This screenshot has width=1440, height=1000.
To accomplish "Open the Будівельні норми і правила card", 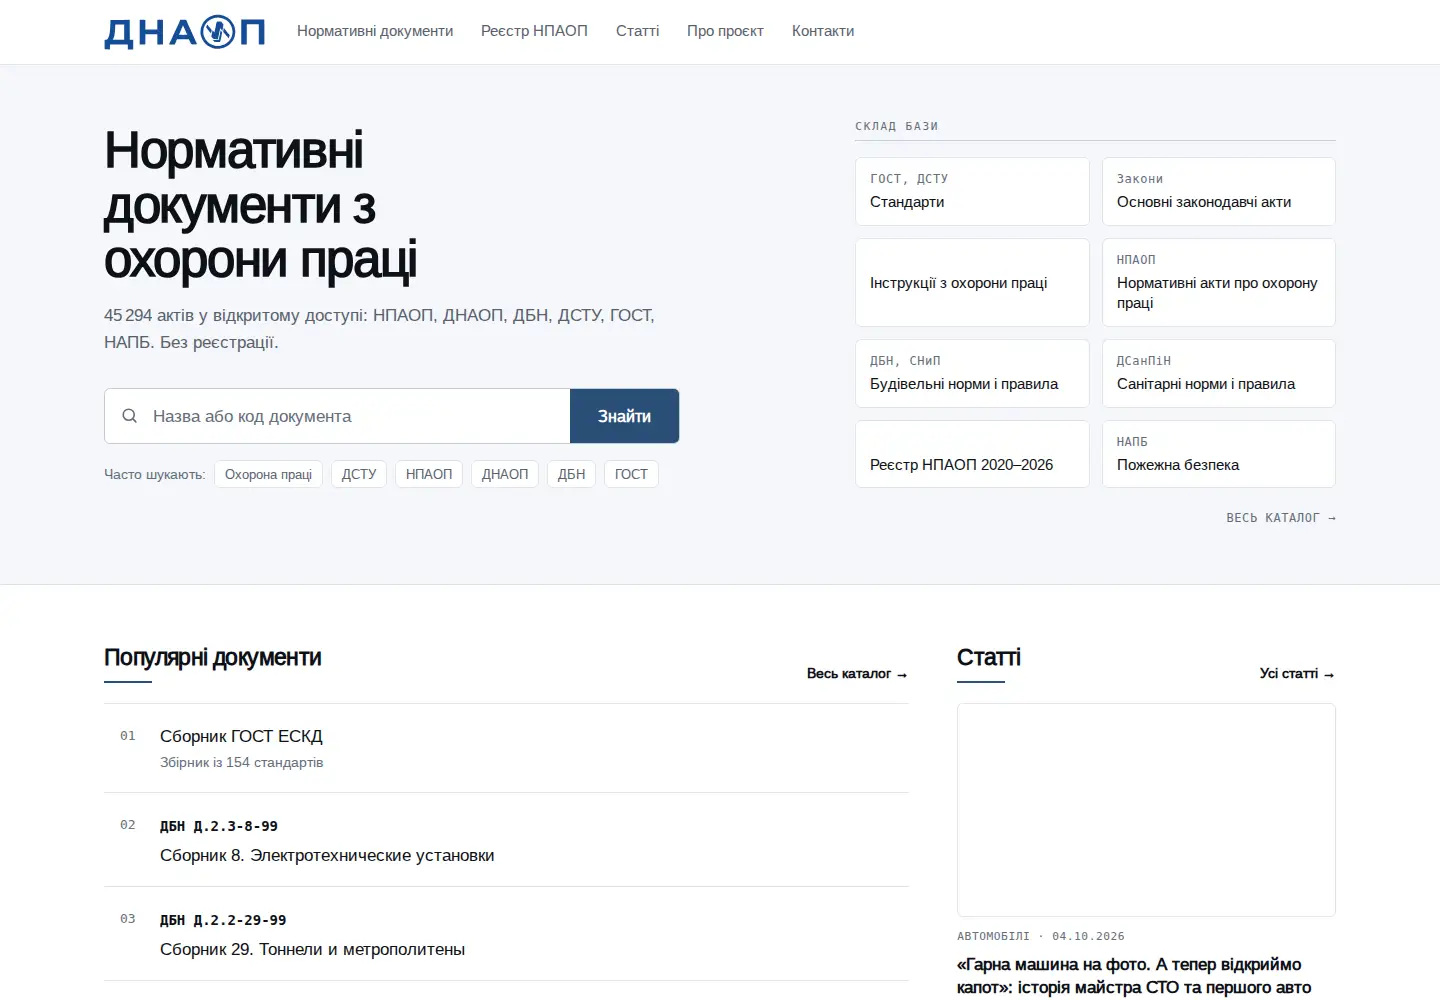I will pyautogui.click(x=972, y=373).
